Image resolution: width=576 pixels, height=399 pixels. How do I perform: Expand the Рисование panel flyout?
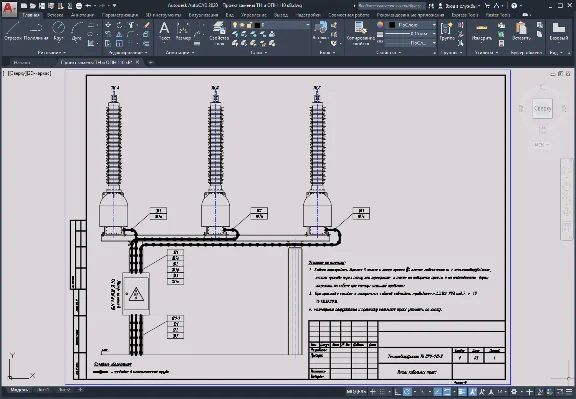pyautogui.click(x=51, y=53)
